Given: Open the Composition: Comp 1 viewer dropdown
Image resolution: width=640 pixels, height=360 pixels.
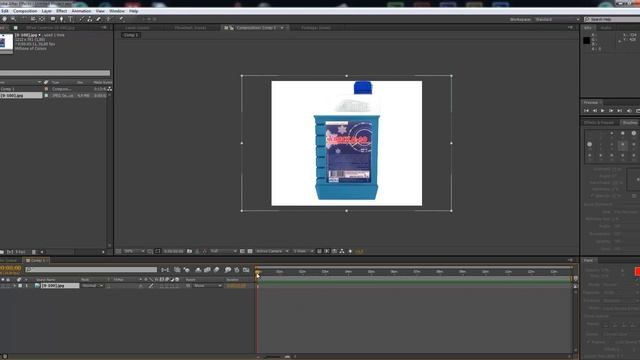Looking at the screenshot, I should pos(282,28).
